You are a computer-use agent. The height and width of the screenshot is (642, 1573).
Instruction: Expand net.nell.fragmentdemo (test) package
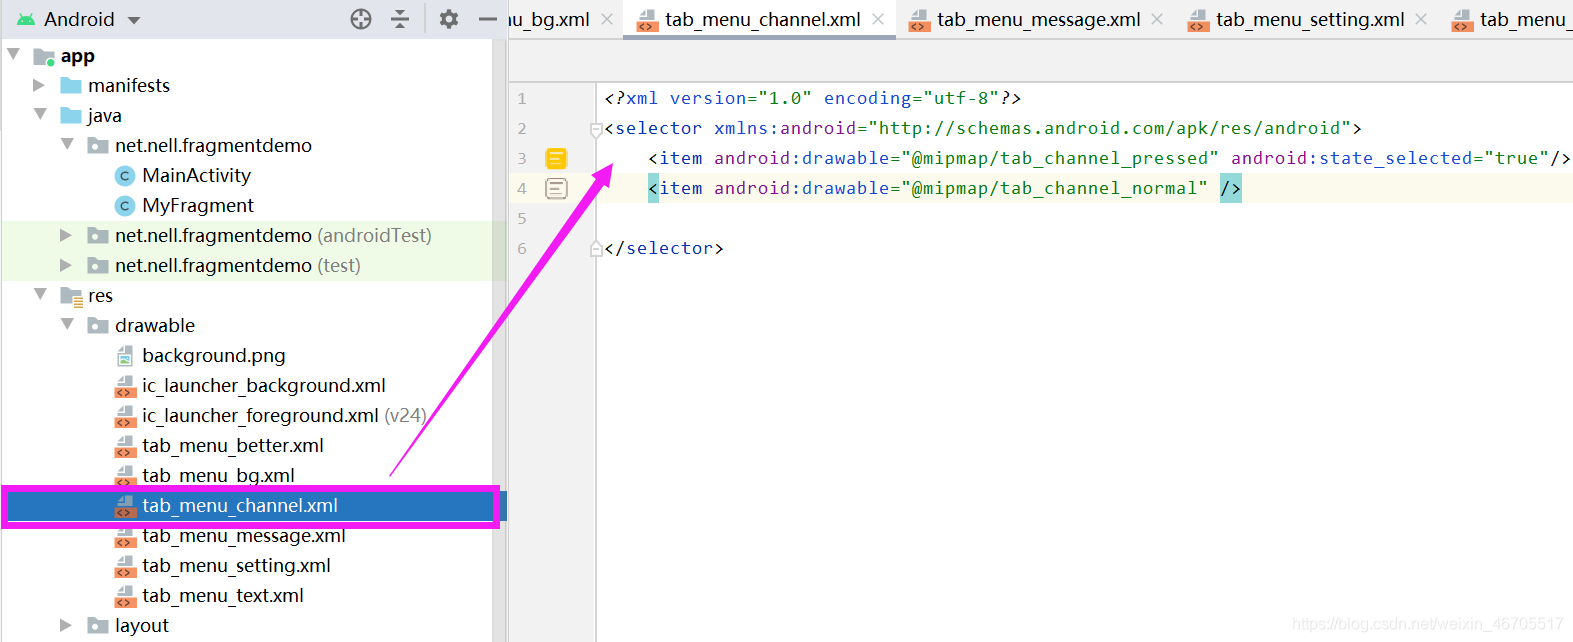click(x=66, y=265)
